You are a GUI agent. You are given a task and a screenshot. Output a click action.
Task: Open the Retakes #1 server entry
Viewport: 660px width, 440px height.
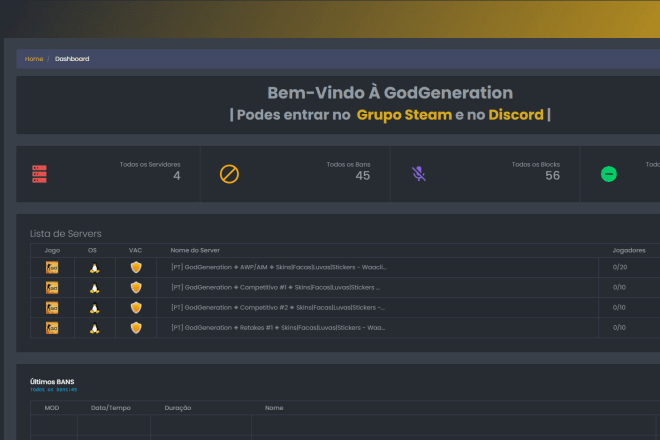point(278,328)
